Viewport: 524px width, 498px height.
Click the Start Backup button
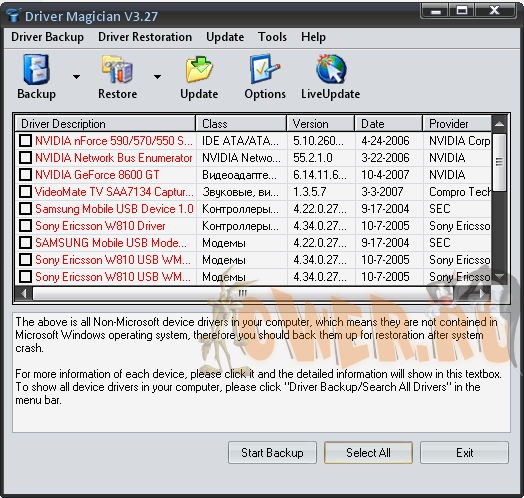[272, 453]
